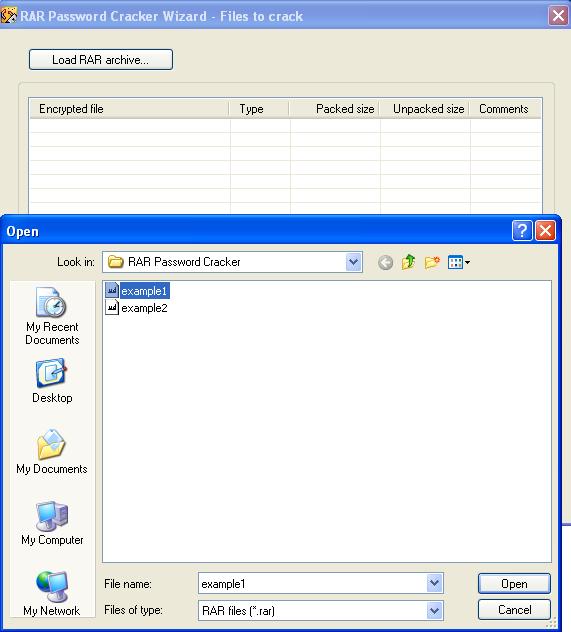Sort by Packed size column header
Viewport: 571px width, 632px height.
coord(334,109)
